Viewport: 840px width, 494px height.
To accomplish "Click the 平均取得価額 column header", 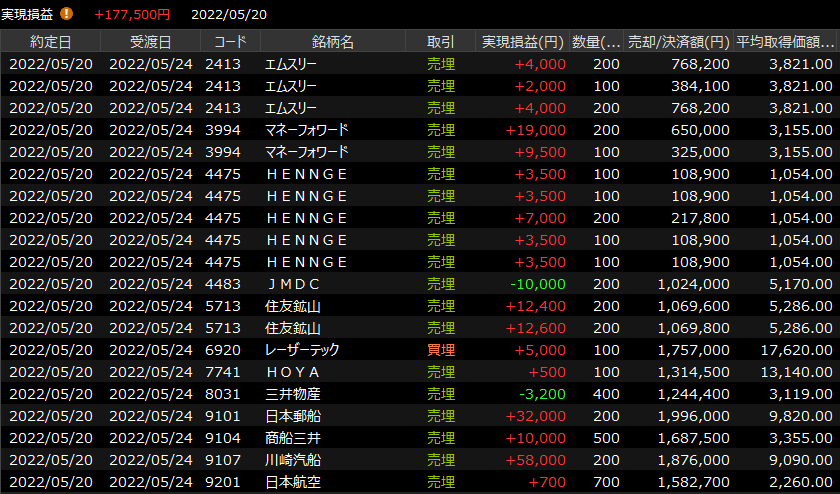I will coord(785,41).
